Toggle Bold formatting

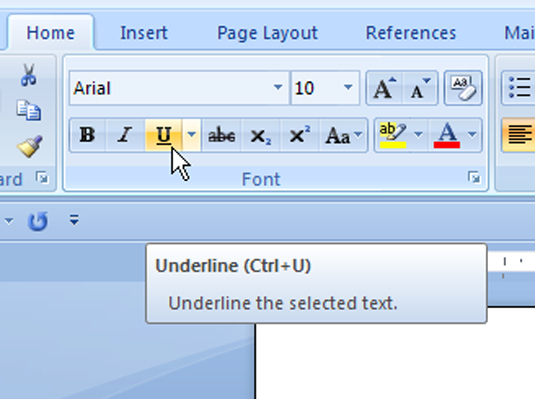(87, 135)
